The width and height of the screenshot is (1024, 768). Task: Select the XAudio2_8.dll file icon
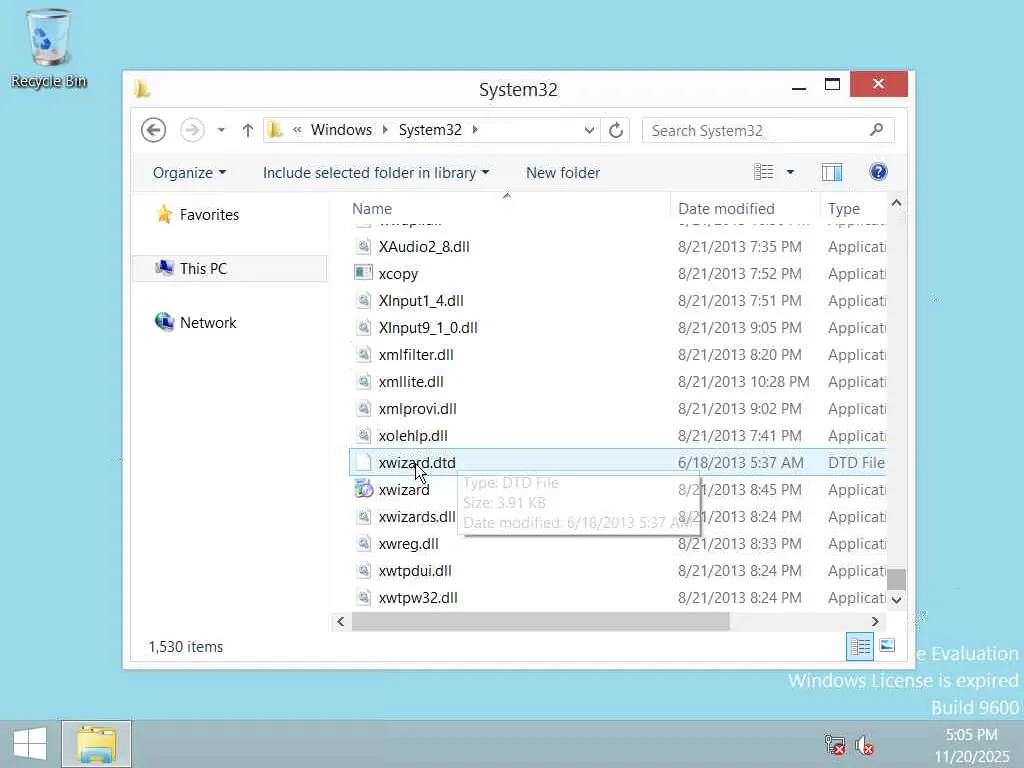pyautogui.click(x=363, y=246)
